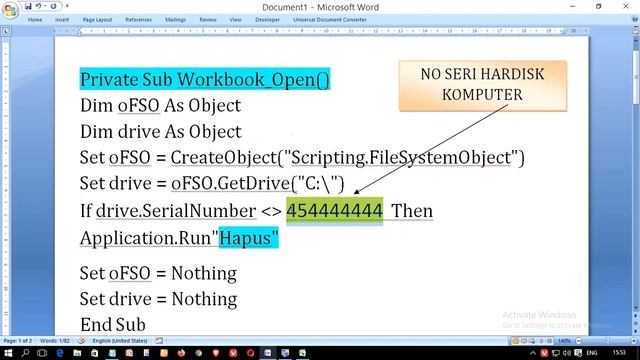Open the Windows Start menu
The image size is (640, 360).
click(8, 353)
